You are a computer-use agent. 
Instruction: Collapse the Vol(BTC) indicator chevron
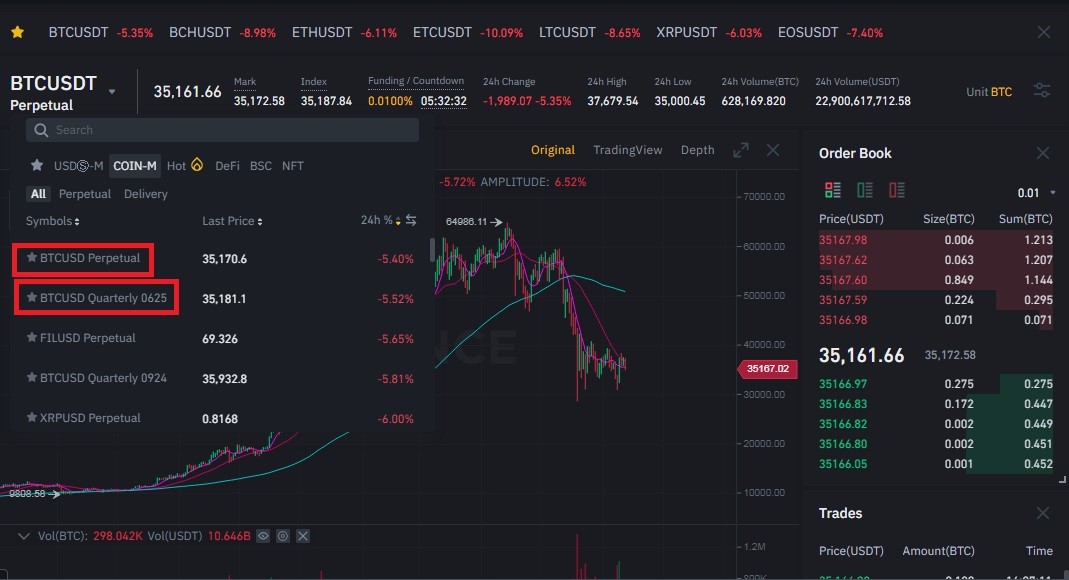click(x=24, y=536)
